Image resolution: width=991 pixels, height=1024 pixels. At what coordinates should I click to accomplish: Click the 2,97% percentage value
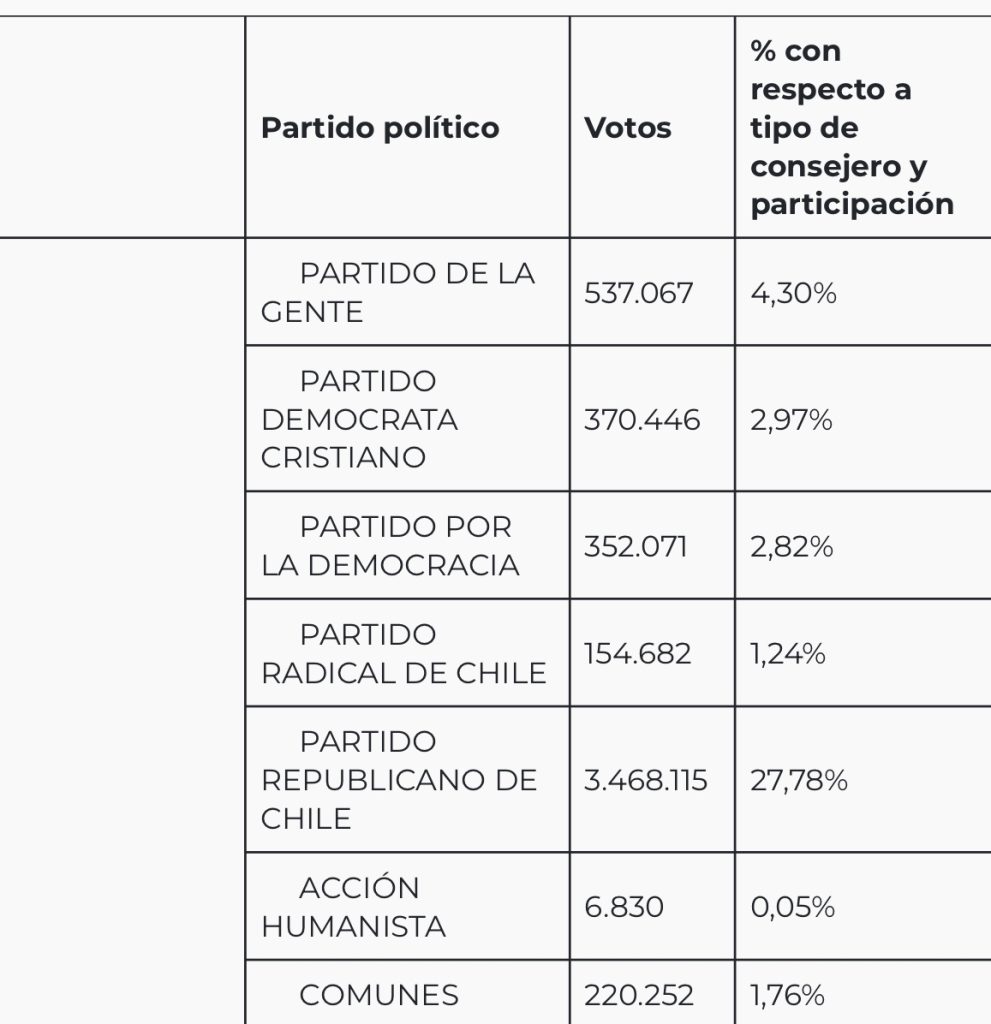coord(791,419)
